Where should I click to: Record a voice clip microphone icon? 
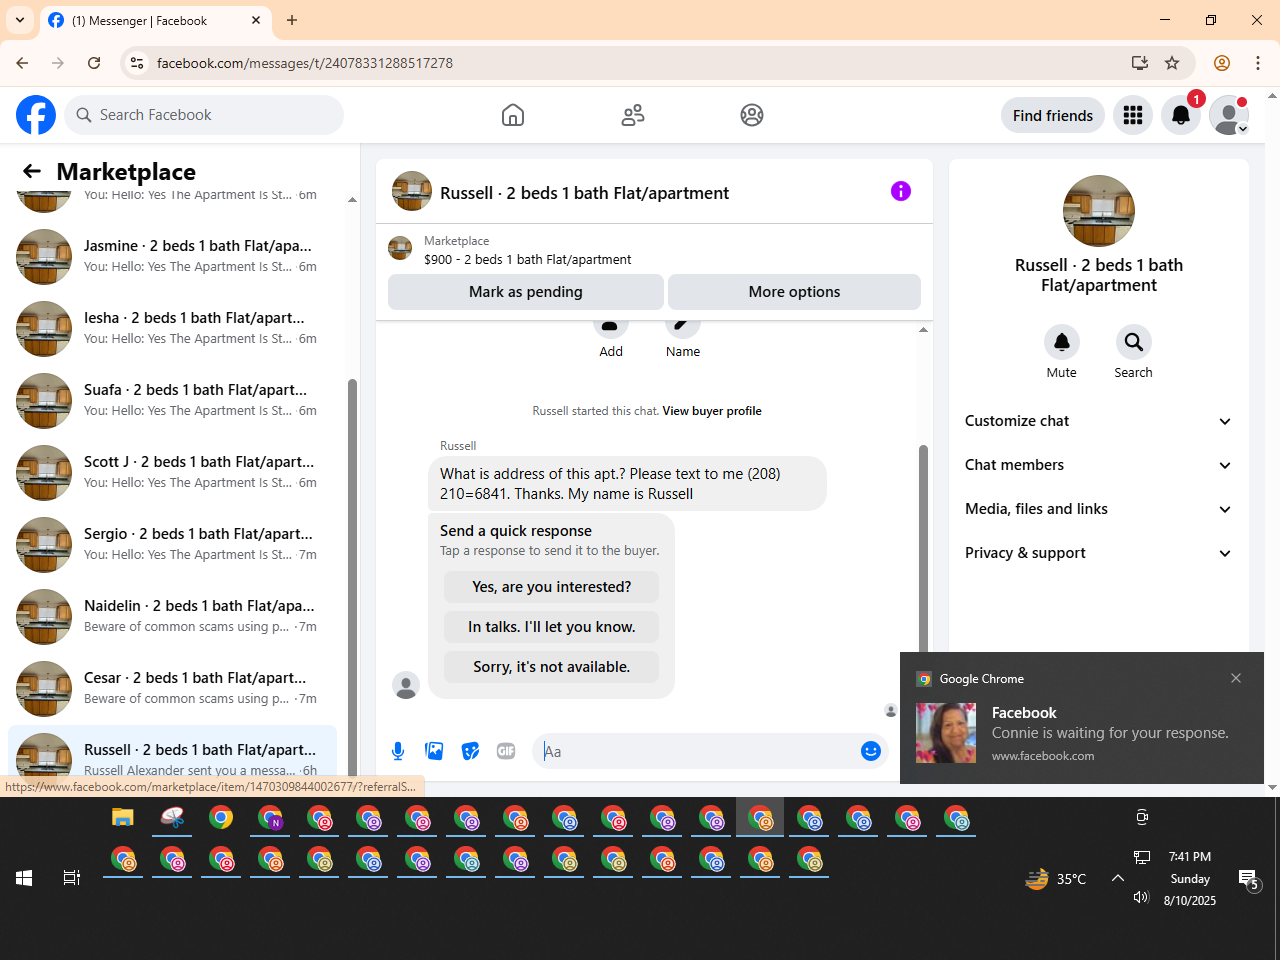pyautogui.click(x=398, y=751)
